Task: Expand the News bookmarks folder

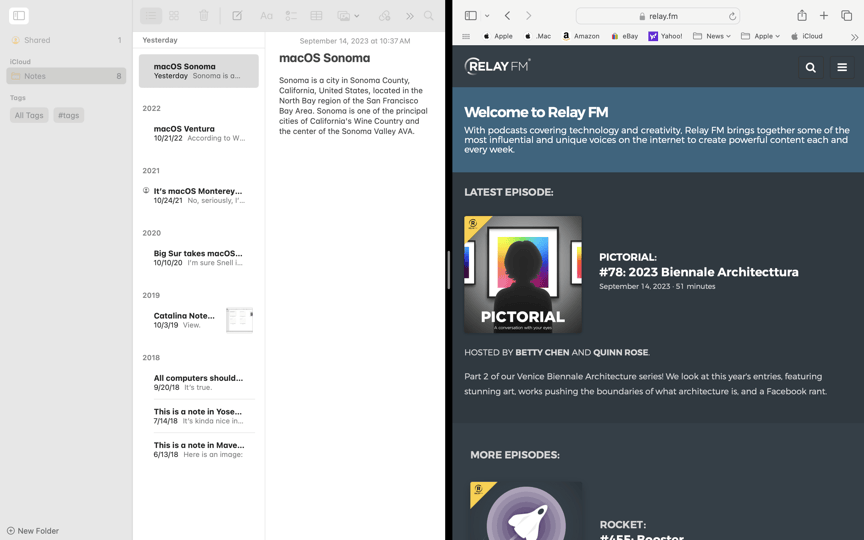Action: pos(711,36)
